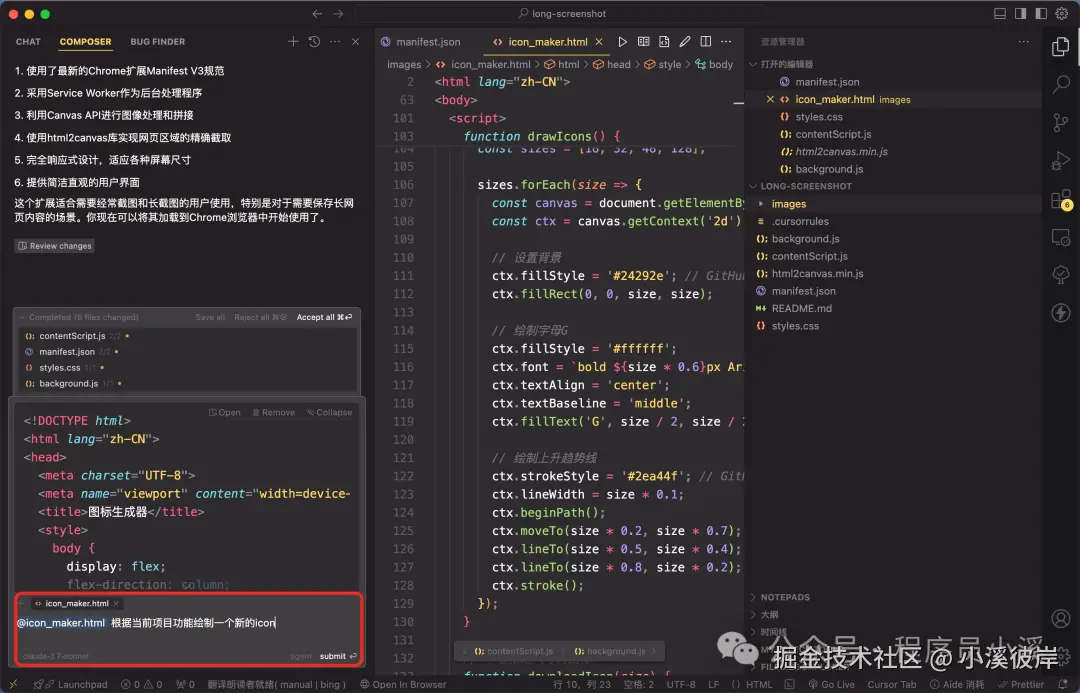Image resolution: width=1080 pixels, height=693 pixels.
Task: Remove icon_maker.html context chip
Action: [116, 603]
